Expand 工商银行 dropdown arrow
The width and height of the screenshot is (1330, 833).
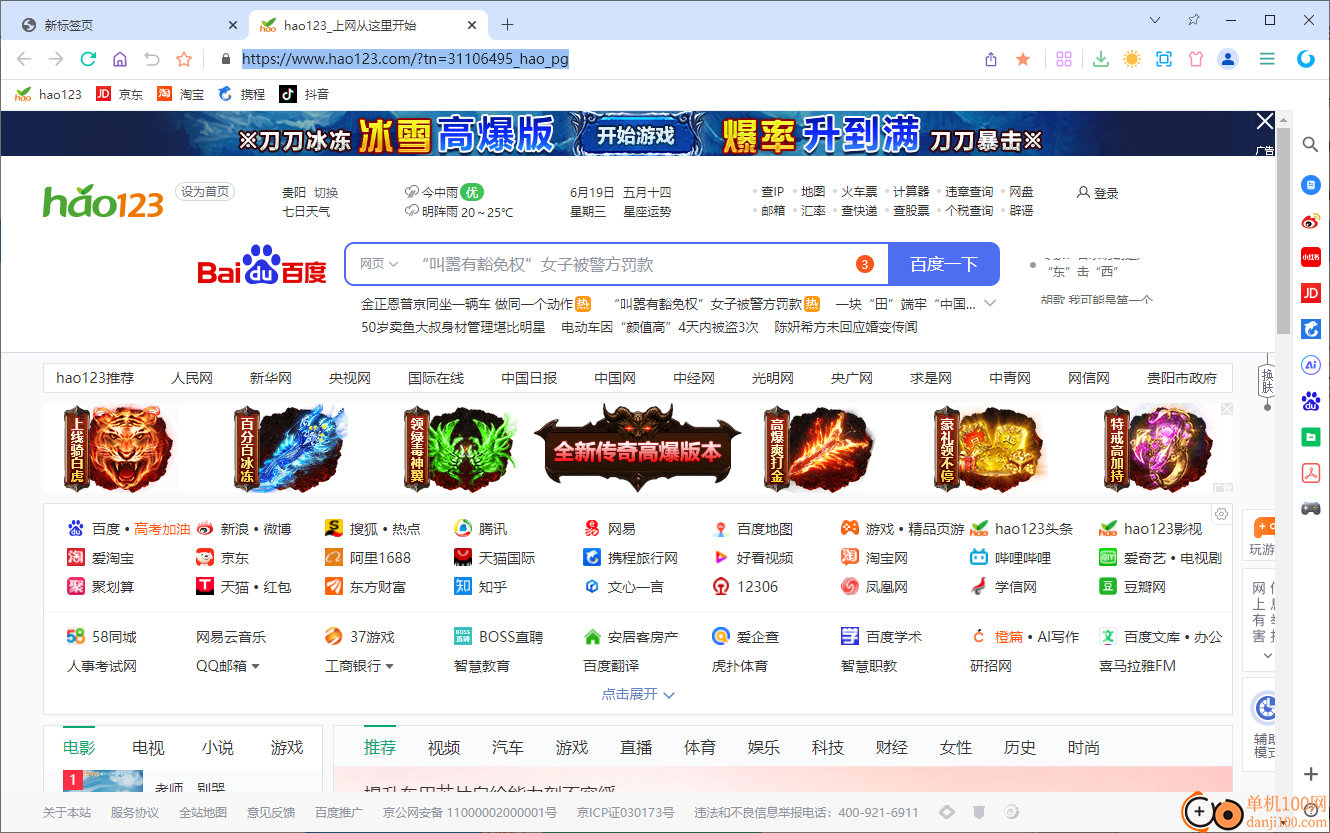[389, 666]
